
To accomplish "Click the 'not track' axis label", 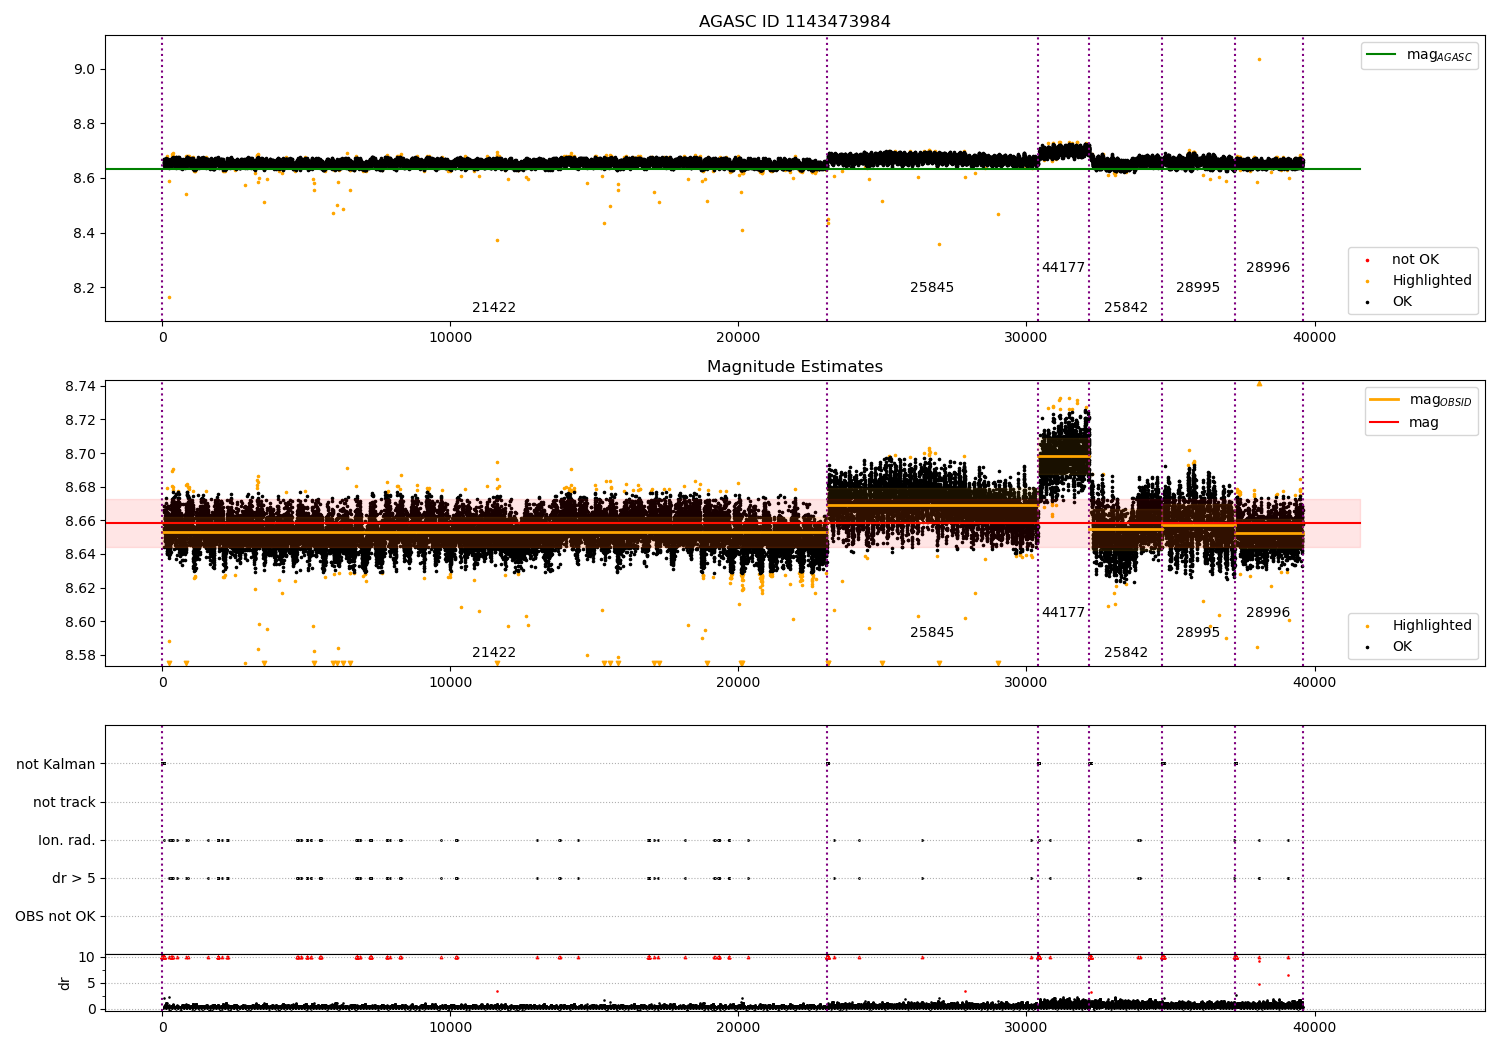I will [x=64, y=803].
